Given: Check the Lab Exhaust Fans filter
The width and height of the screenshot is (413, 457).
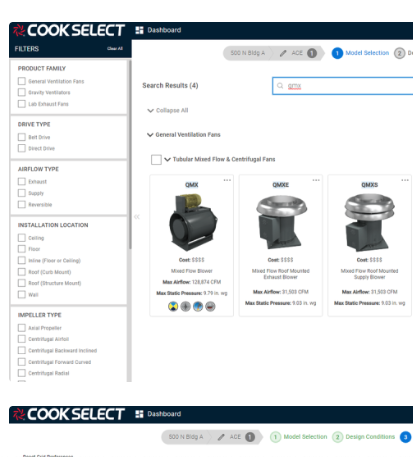Looking at the screenshot, I should pyautogui.click(x=22, y=104).
